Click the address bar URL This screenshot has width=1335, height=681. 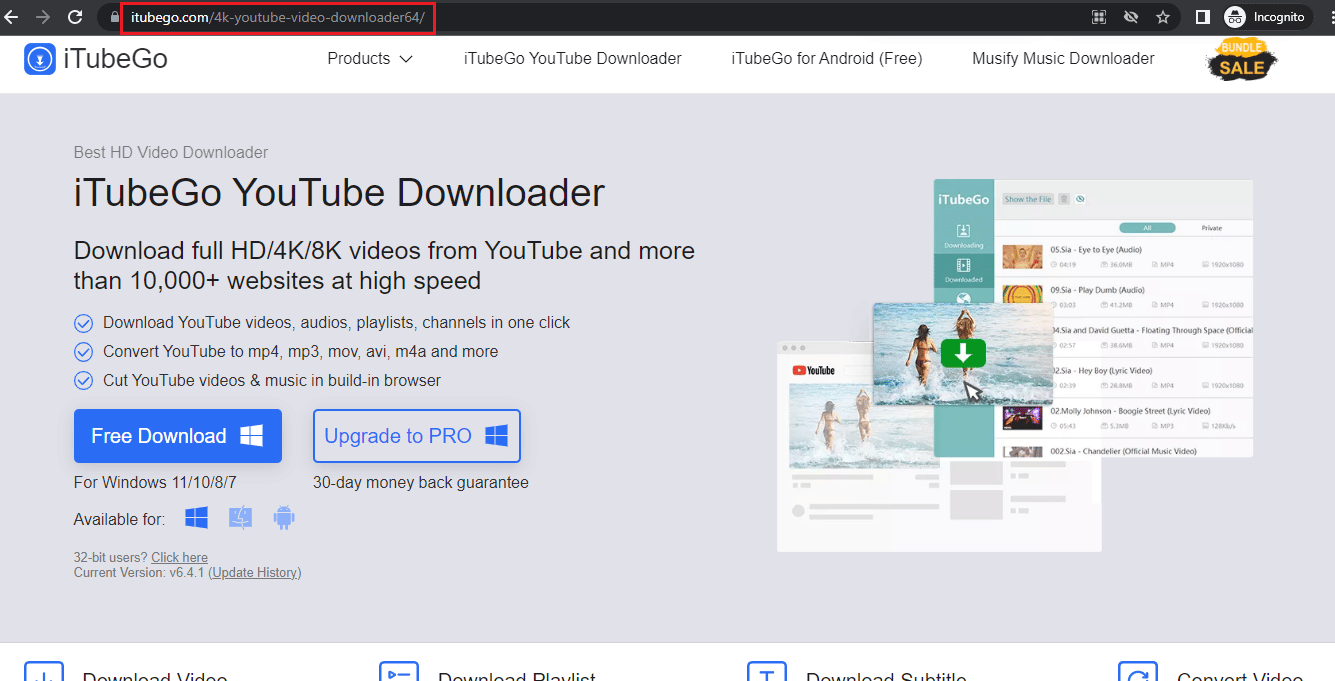point(277,17)
